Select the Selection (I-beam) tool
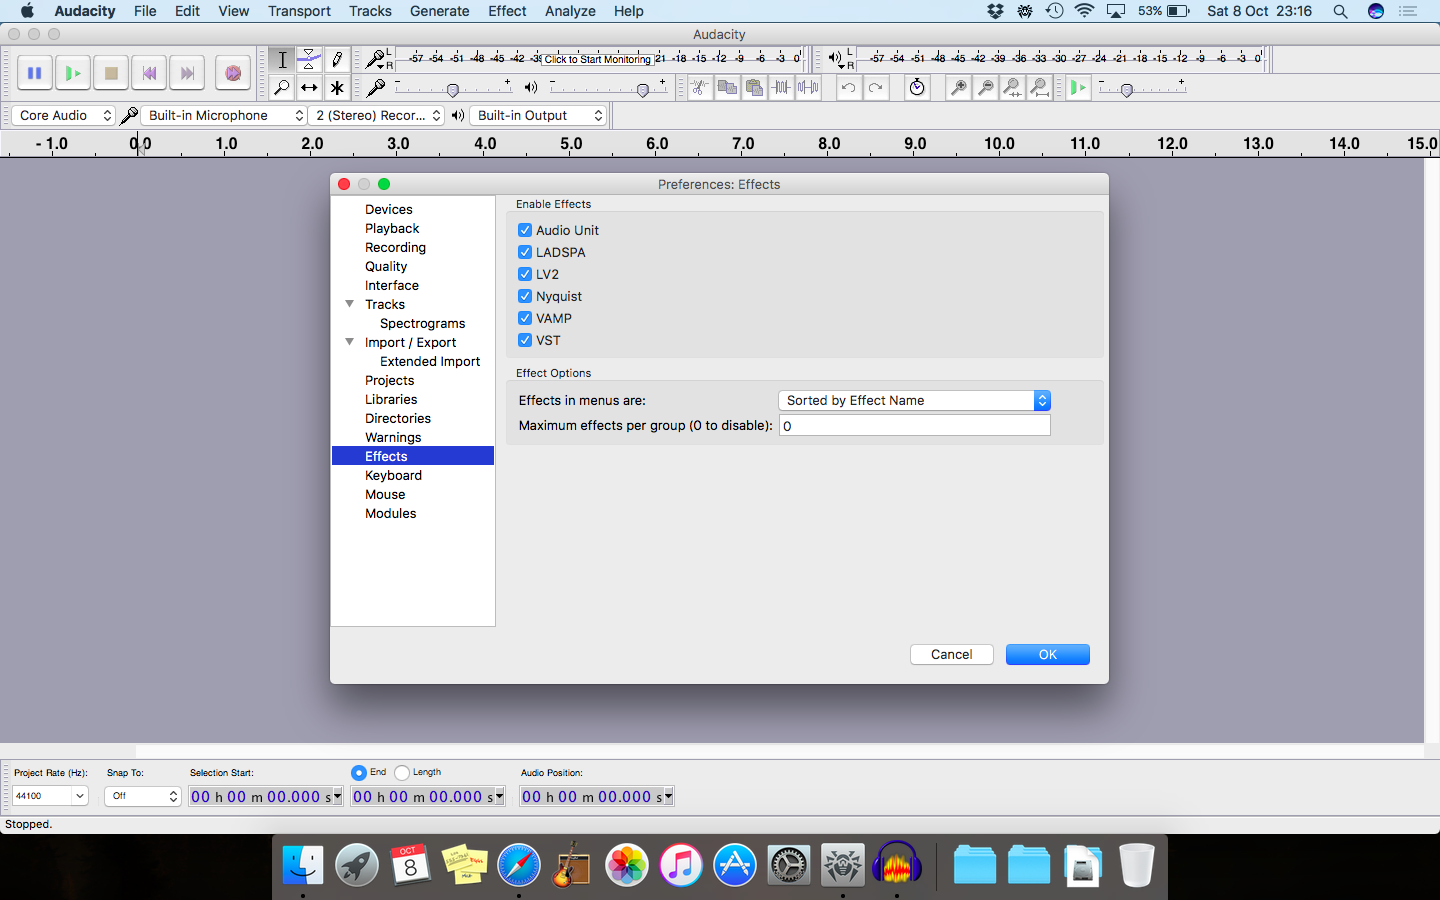 tap(282, 60)
